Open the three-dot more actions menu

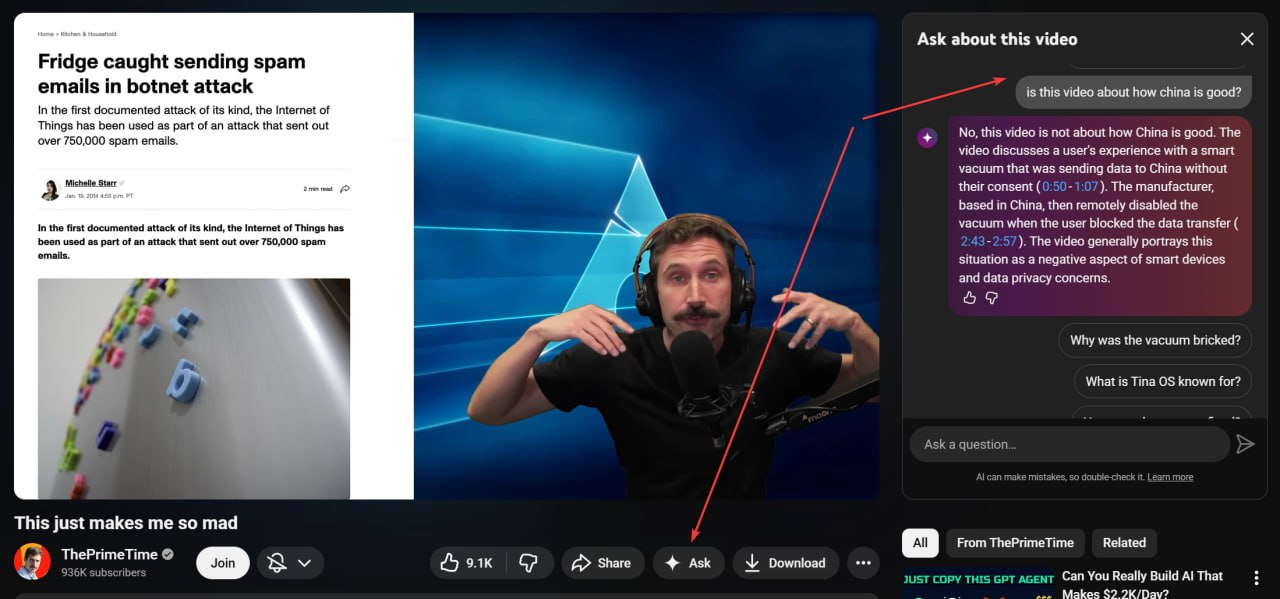coord(863,563)
